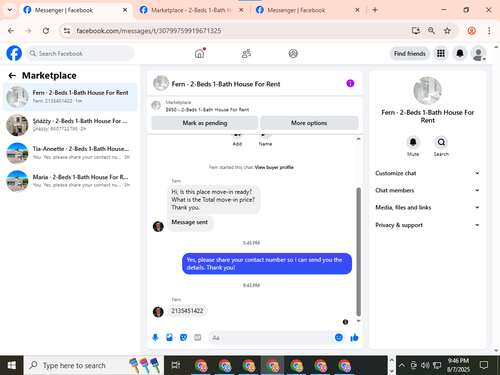Expand Customize chat section

coord(427,173)
